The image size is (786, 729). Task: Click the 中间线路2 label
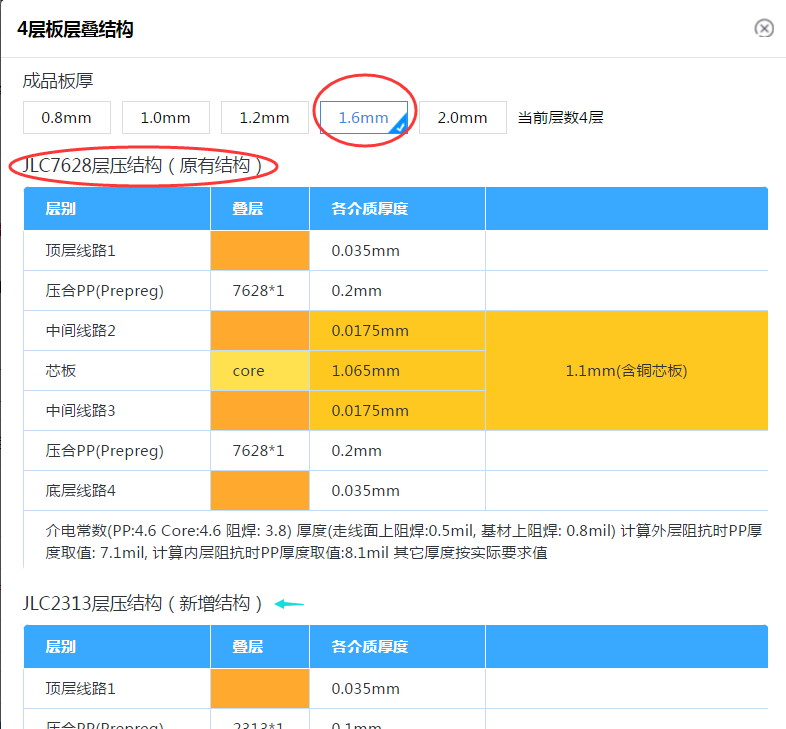click(x=81, y=330)
